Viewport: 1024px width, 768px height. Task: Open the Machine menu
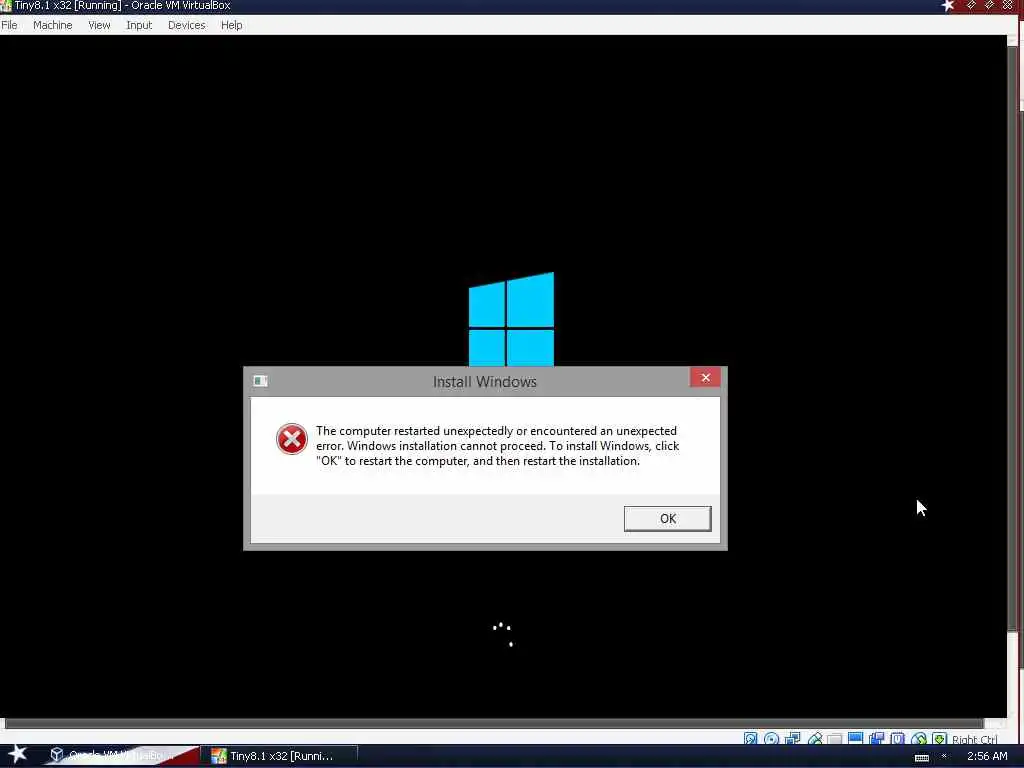pyautogui.click(x=52, y=25)
